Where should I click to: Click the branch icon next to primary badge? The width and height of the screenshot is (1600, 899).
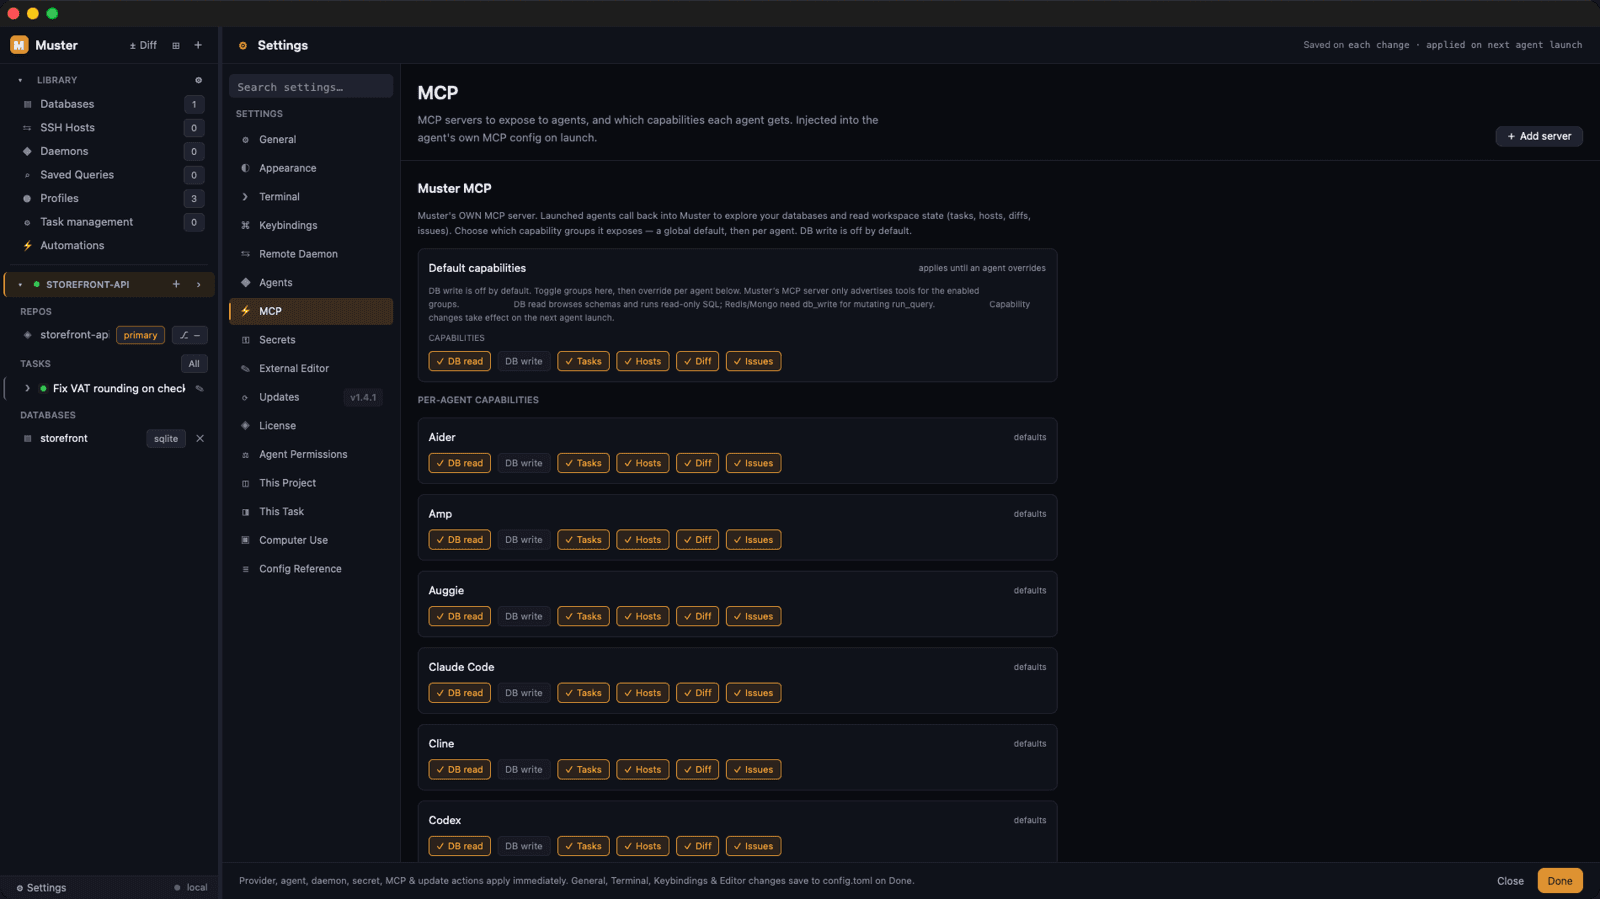tap(190, 335)
